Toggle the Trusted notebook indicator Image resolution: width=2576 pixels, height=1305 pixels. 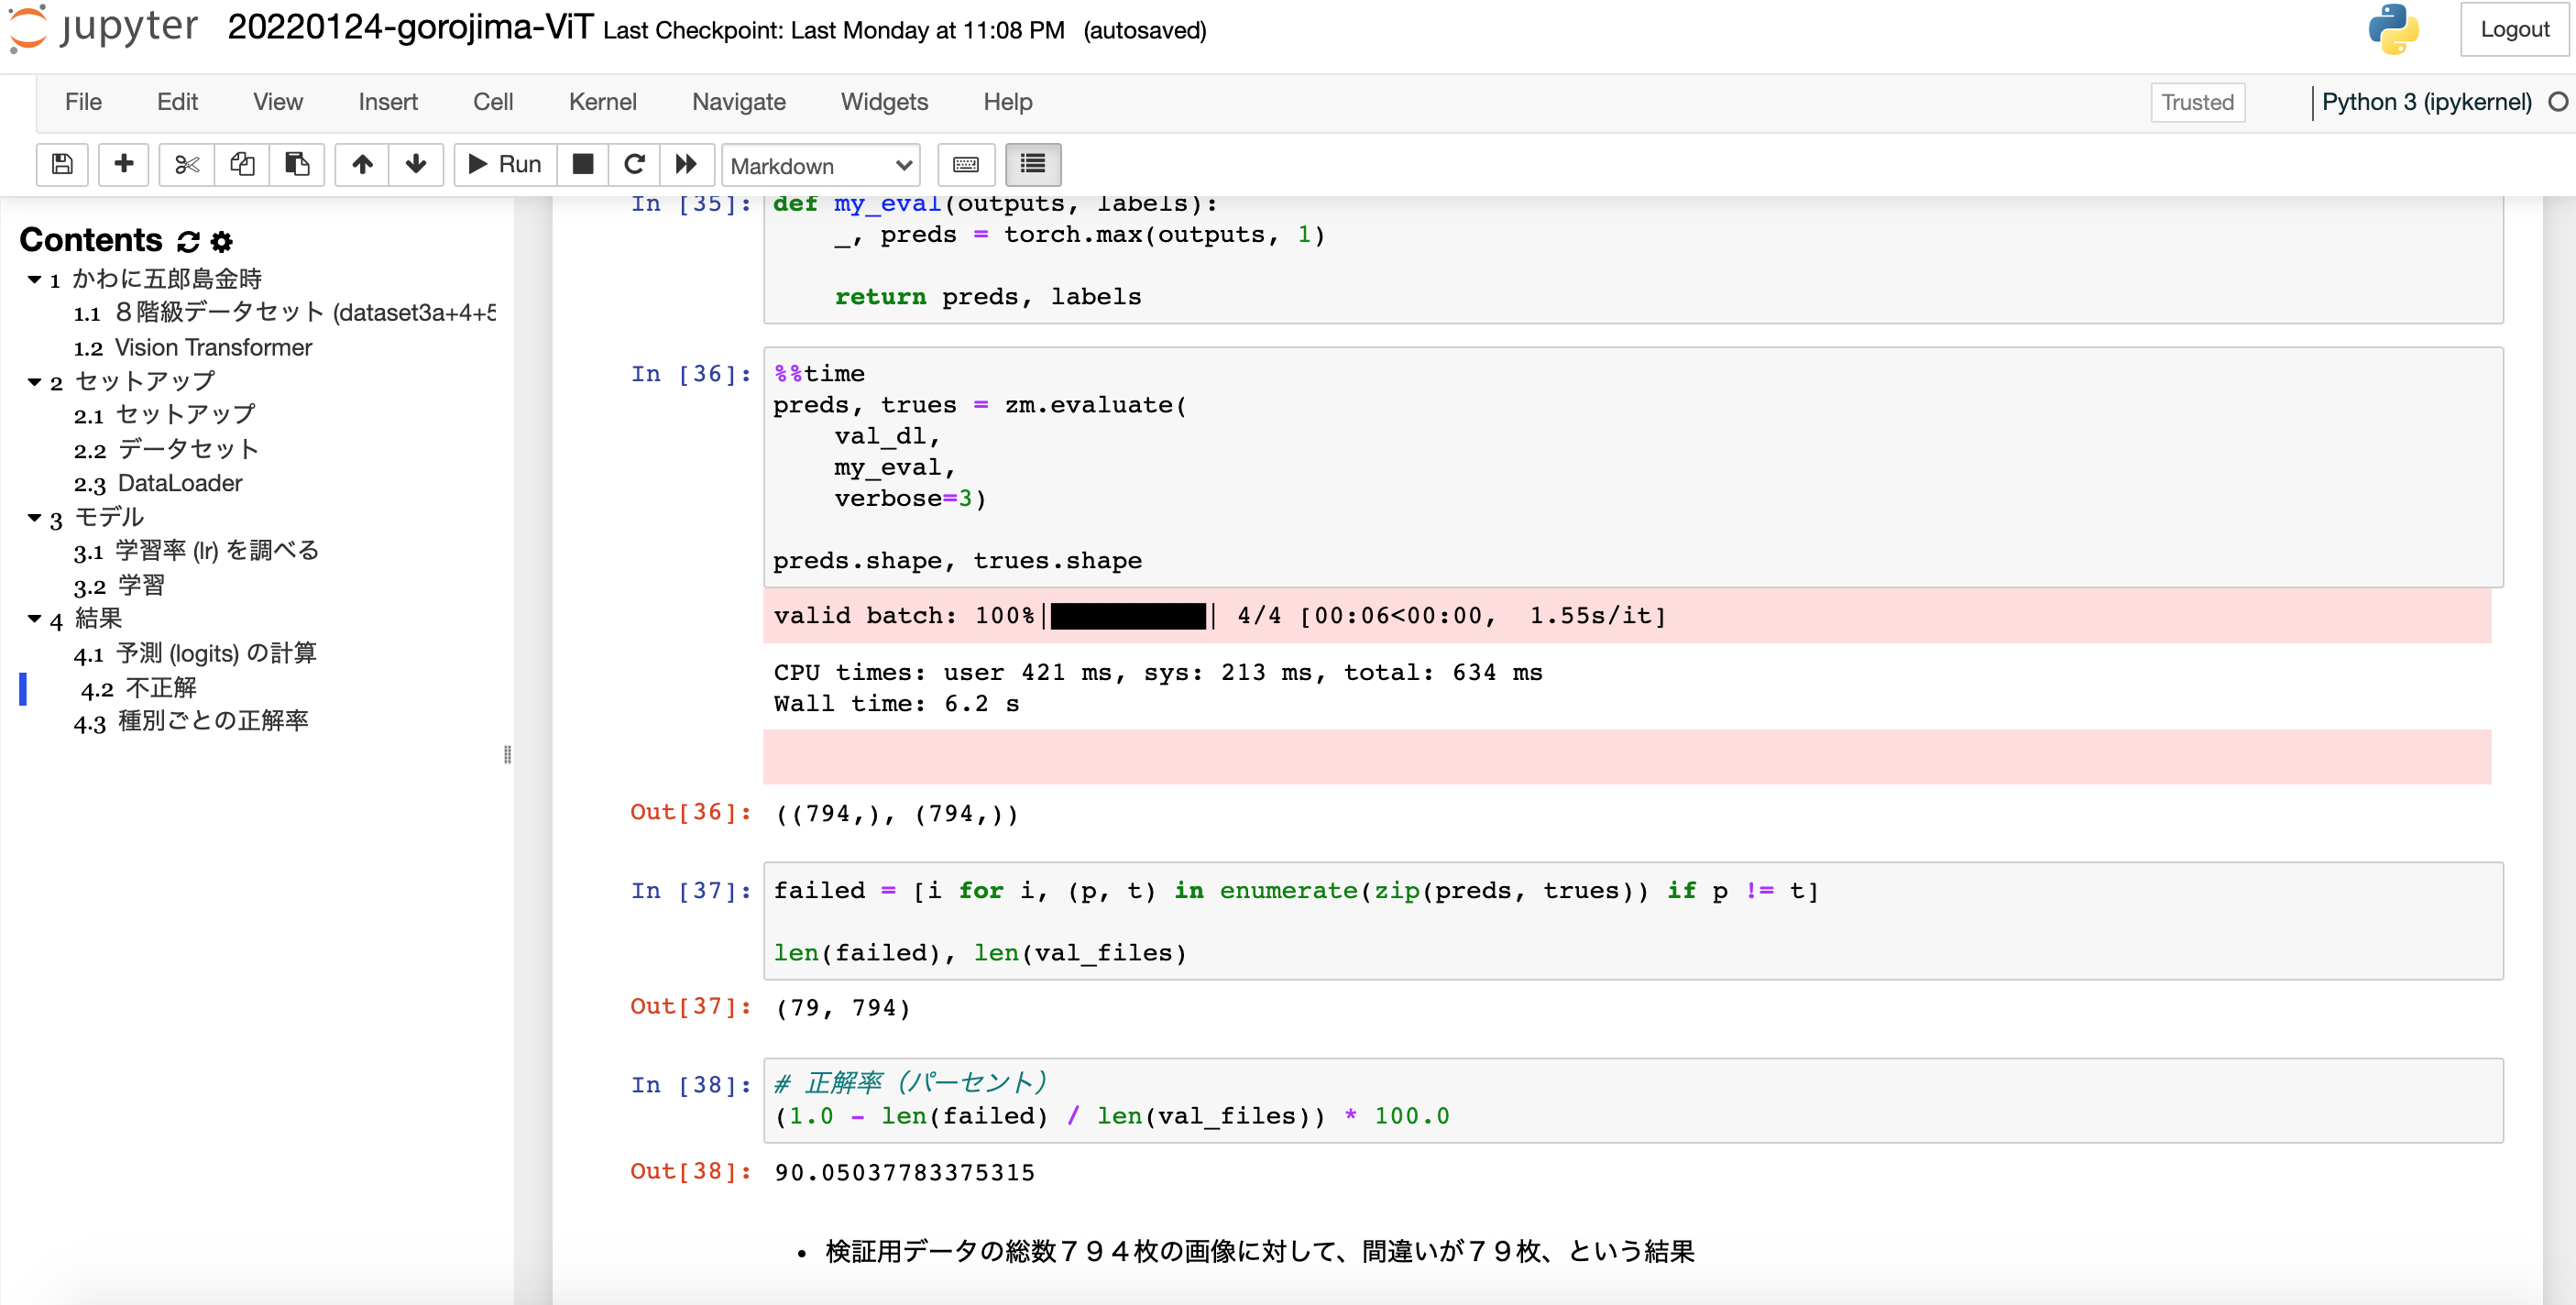pos(2196,102)
